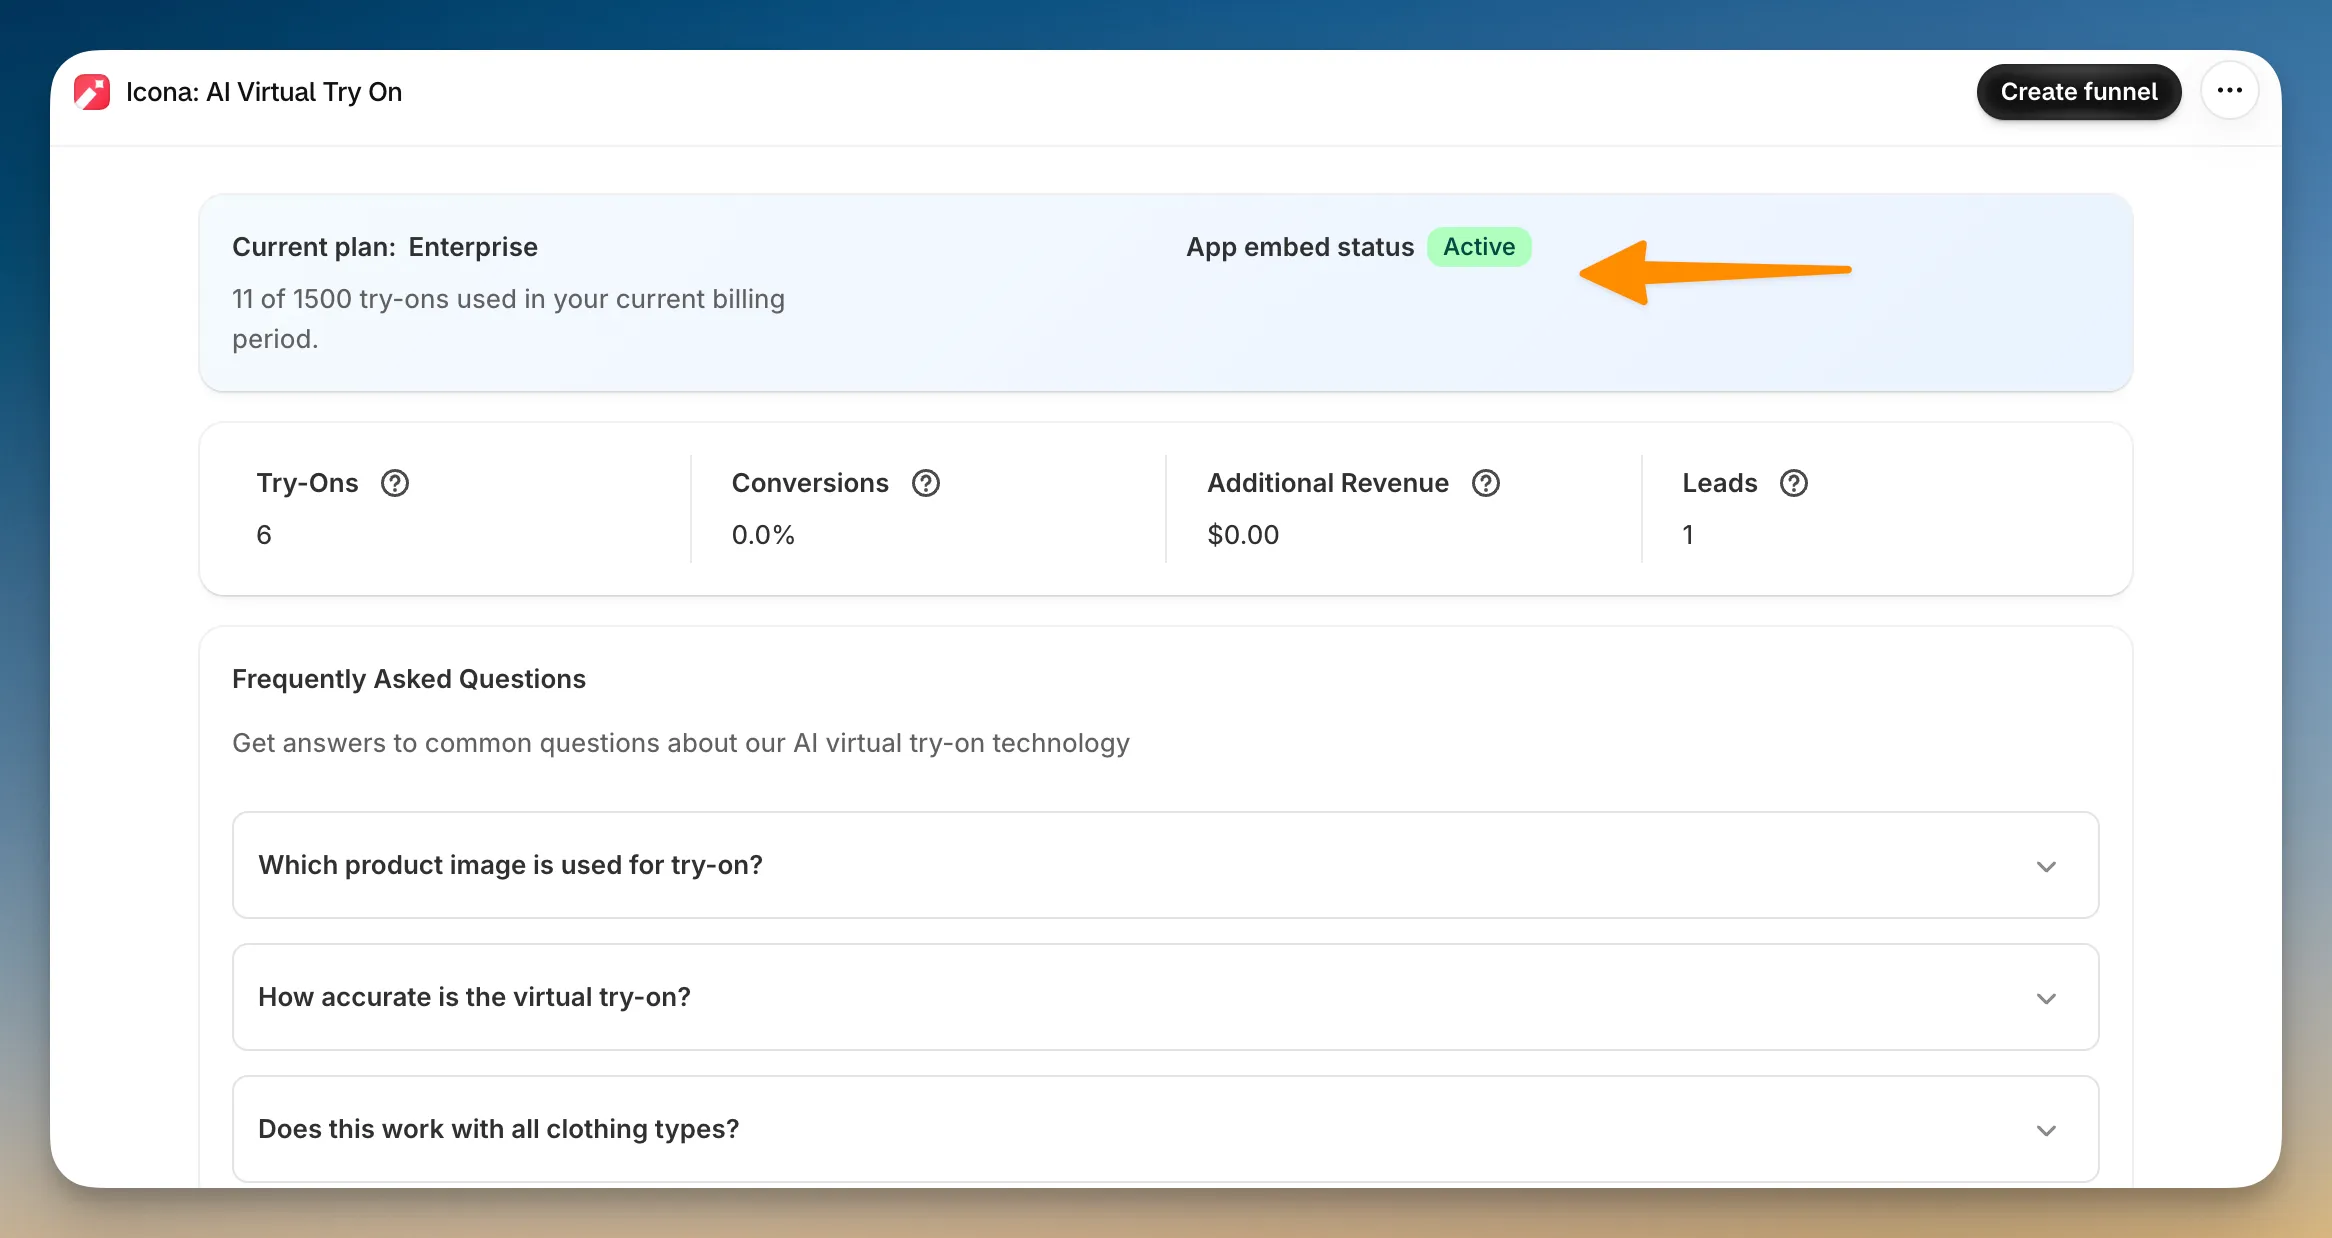Viewport: 2332px width, 1238px height.
Task: Show help tooltip for Try-Ons metric
Action: click(x=395, y=483)
